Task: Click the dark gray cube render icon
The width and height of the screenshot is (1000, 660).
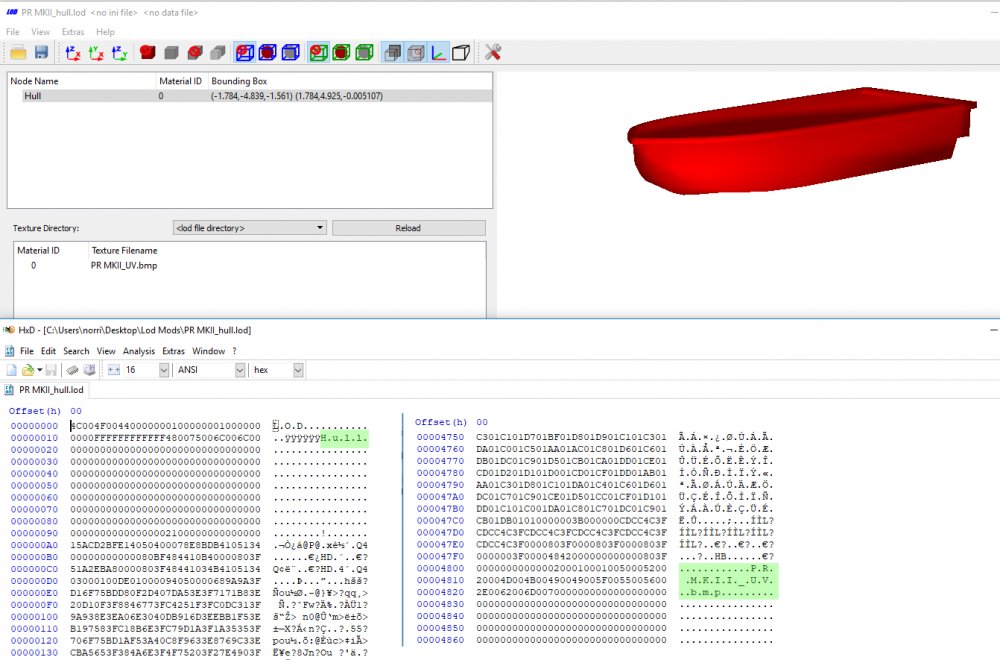Action: [171, 52]
